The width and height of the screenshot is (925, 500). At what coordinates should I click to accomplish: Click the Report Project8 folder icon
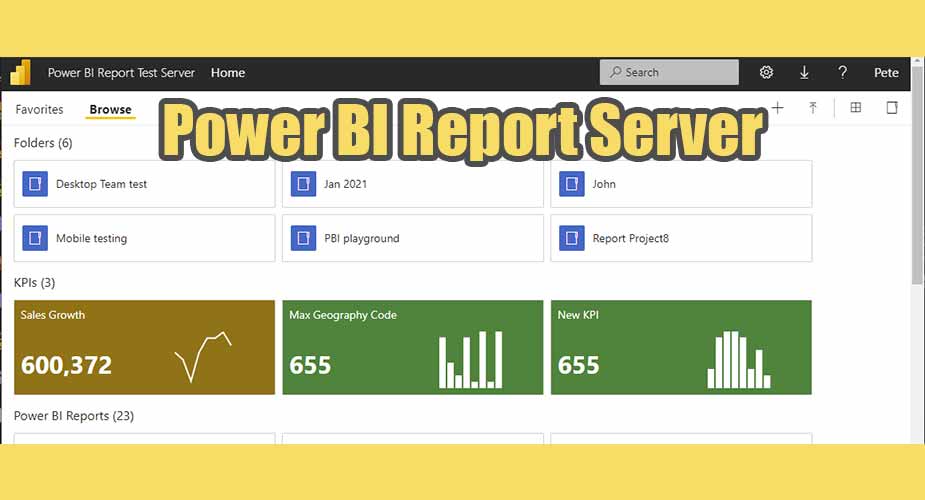572,238
